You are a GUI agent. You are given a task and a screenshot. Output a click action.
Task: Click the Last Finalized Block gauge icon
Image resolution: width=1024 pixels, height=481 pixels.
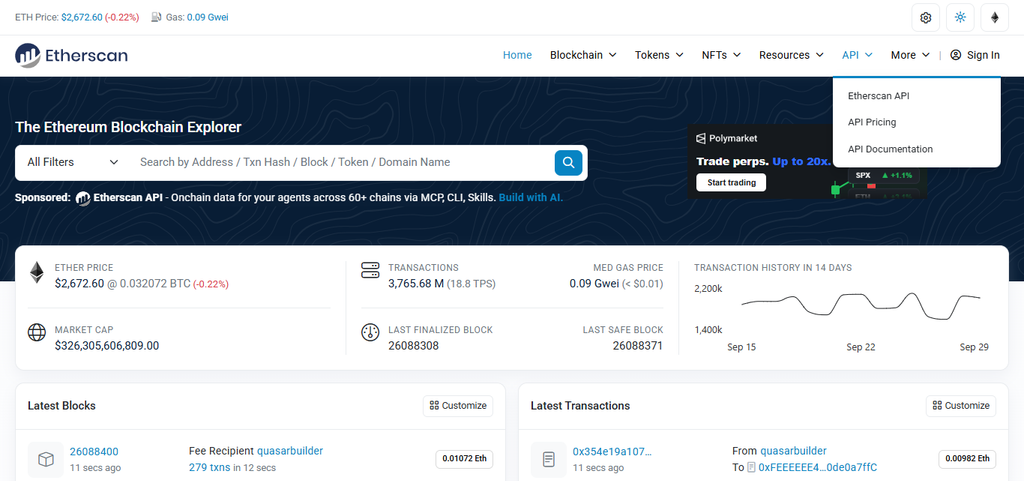point(370,332)
